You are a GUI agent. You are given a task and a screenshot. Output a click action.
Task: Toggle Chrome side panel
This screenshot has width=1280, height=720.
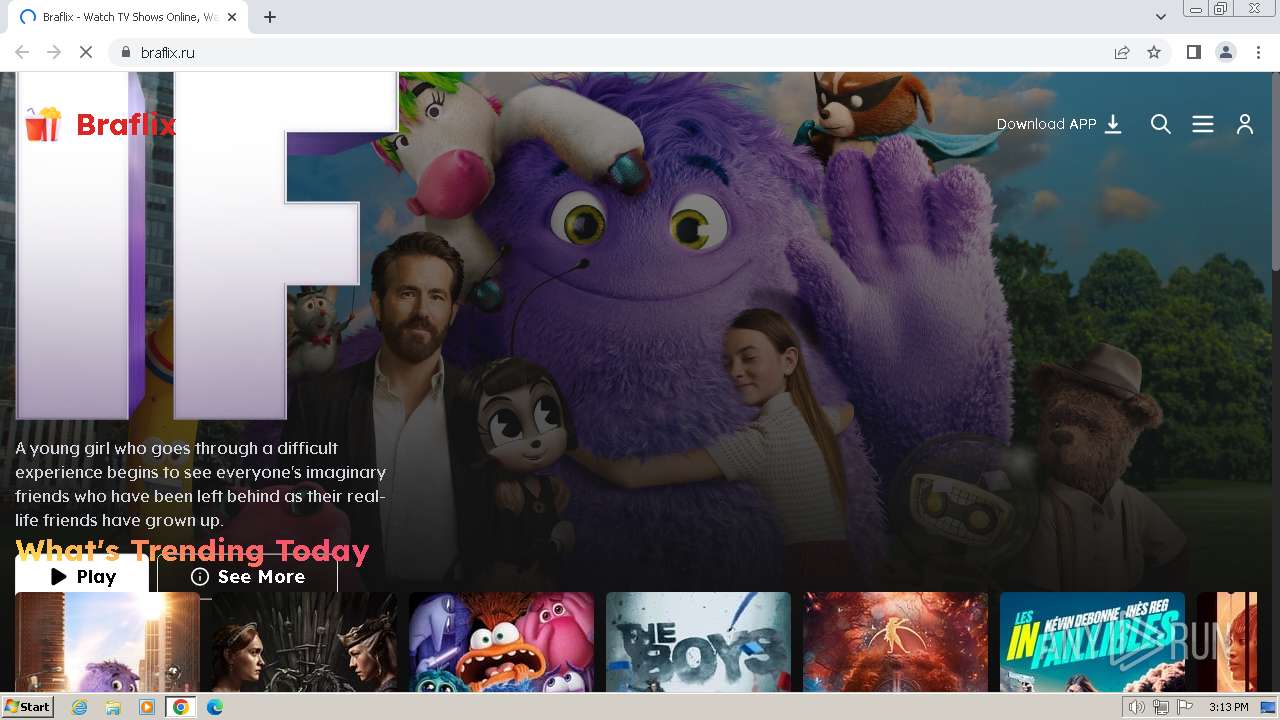[1193, 52]
